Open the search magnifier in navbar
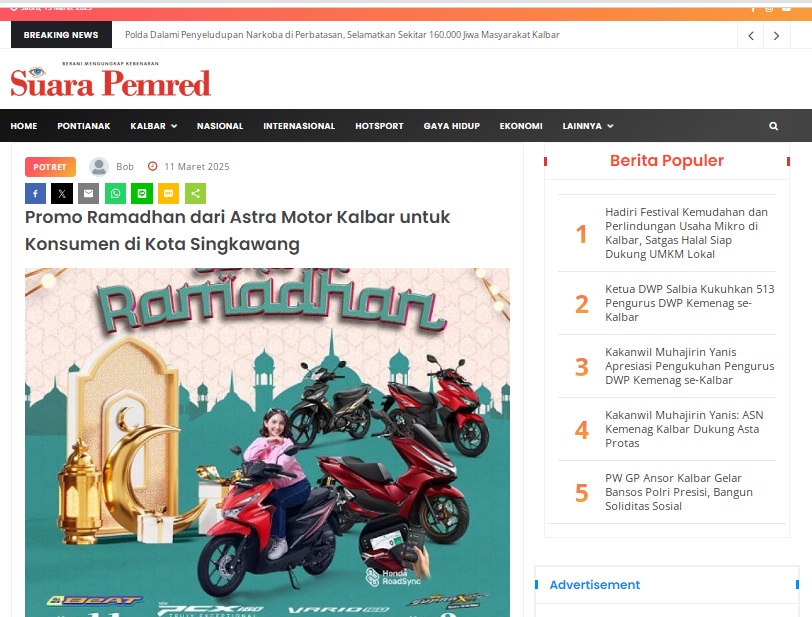812x617 pixels. pos(773,126)
